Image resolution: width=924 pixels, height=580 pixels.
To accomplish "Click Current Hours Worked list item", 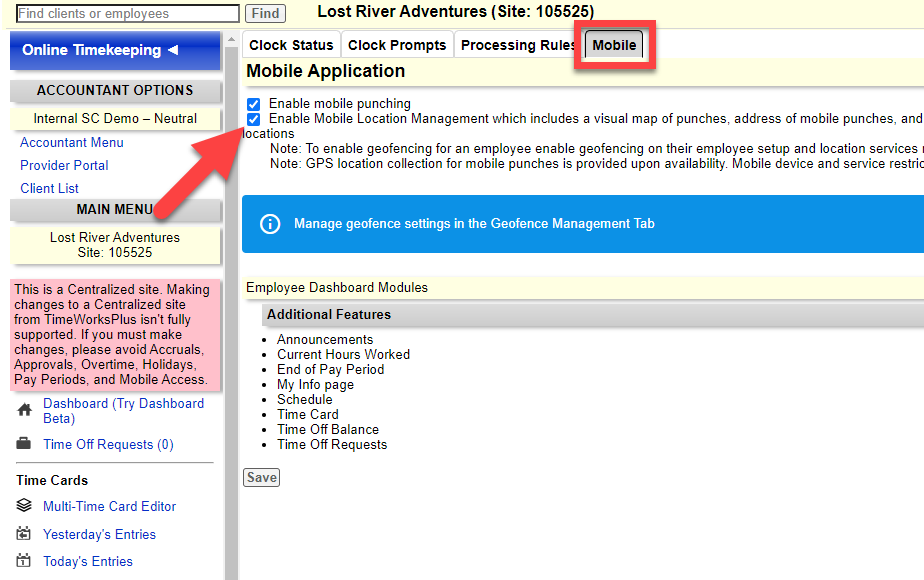I will tap(344, 354).
